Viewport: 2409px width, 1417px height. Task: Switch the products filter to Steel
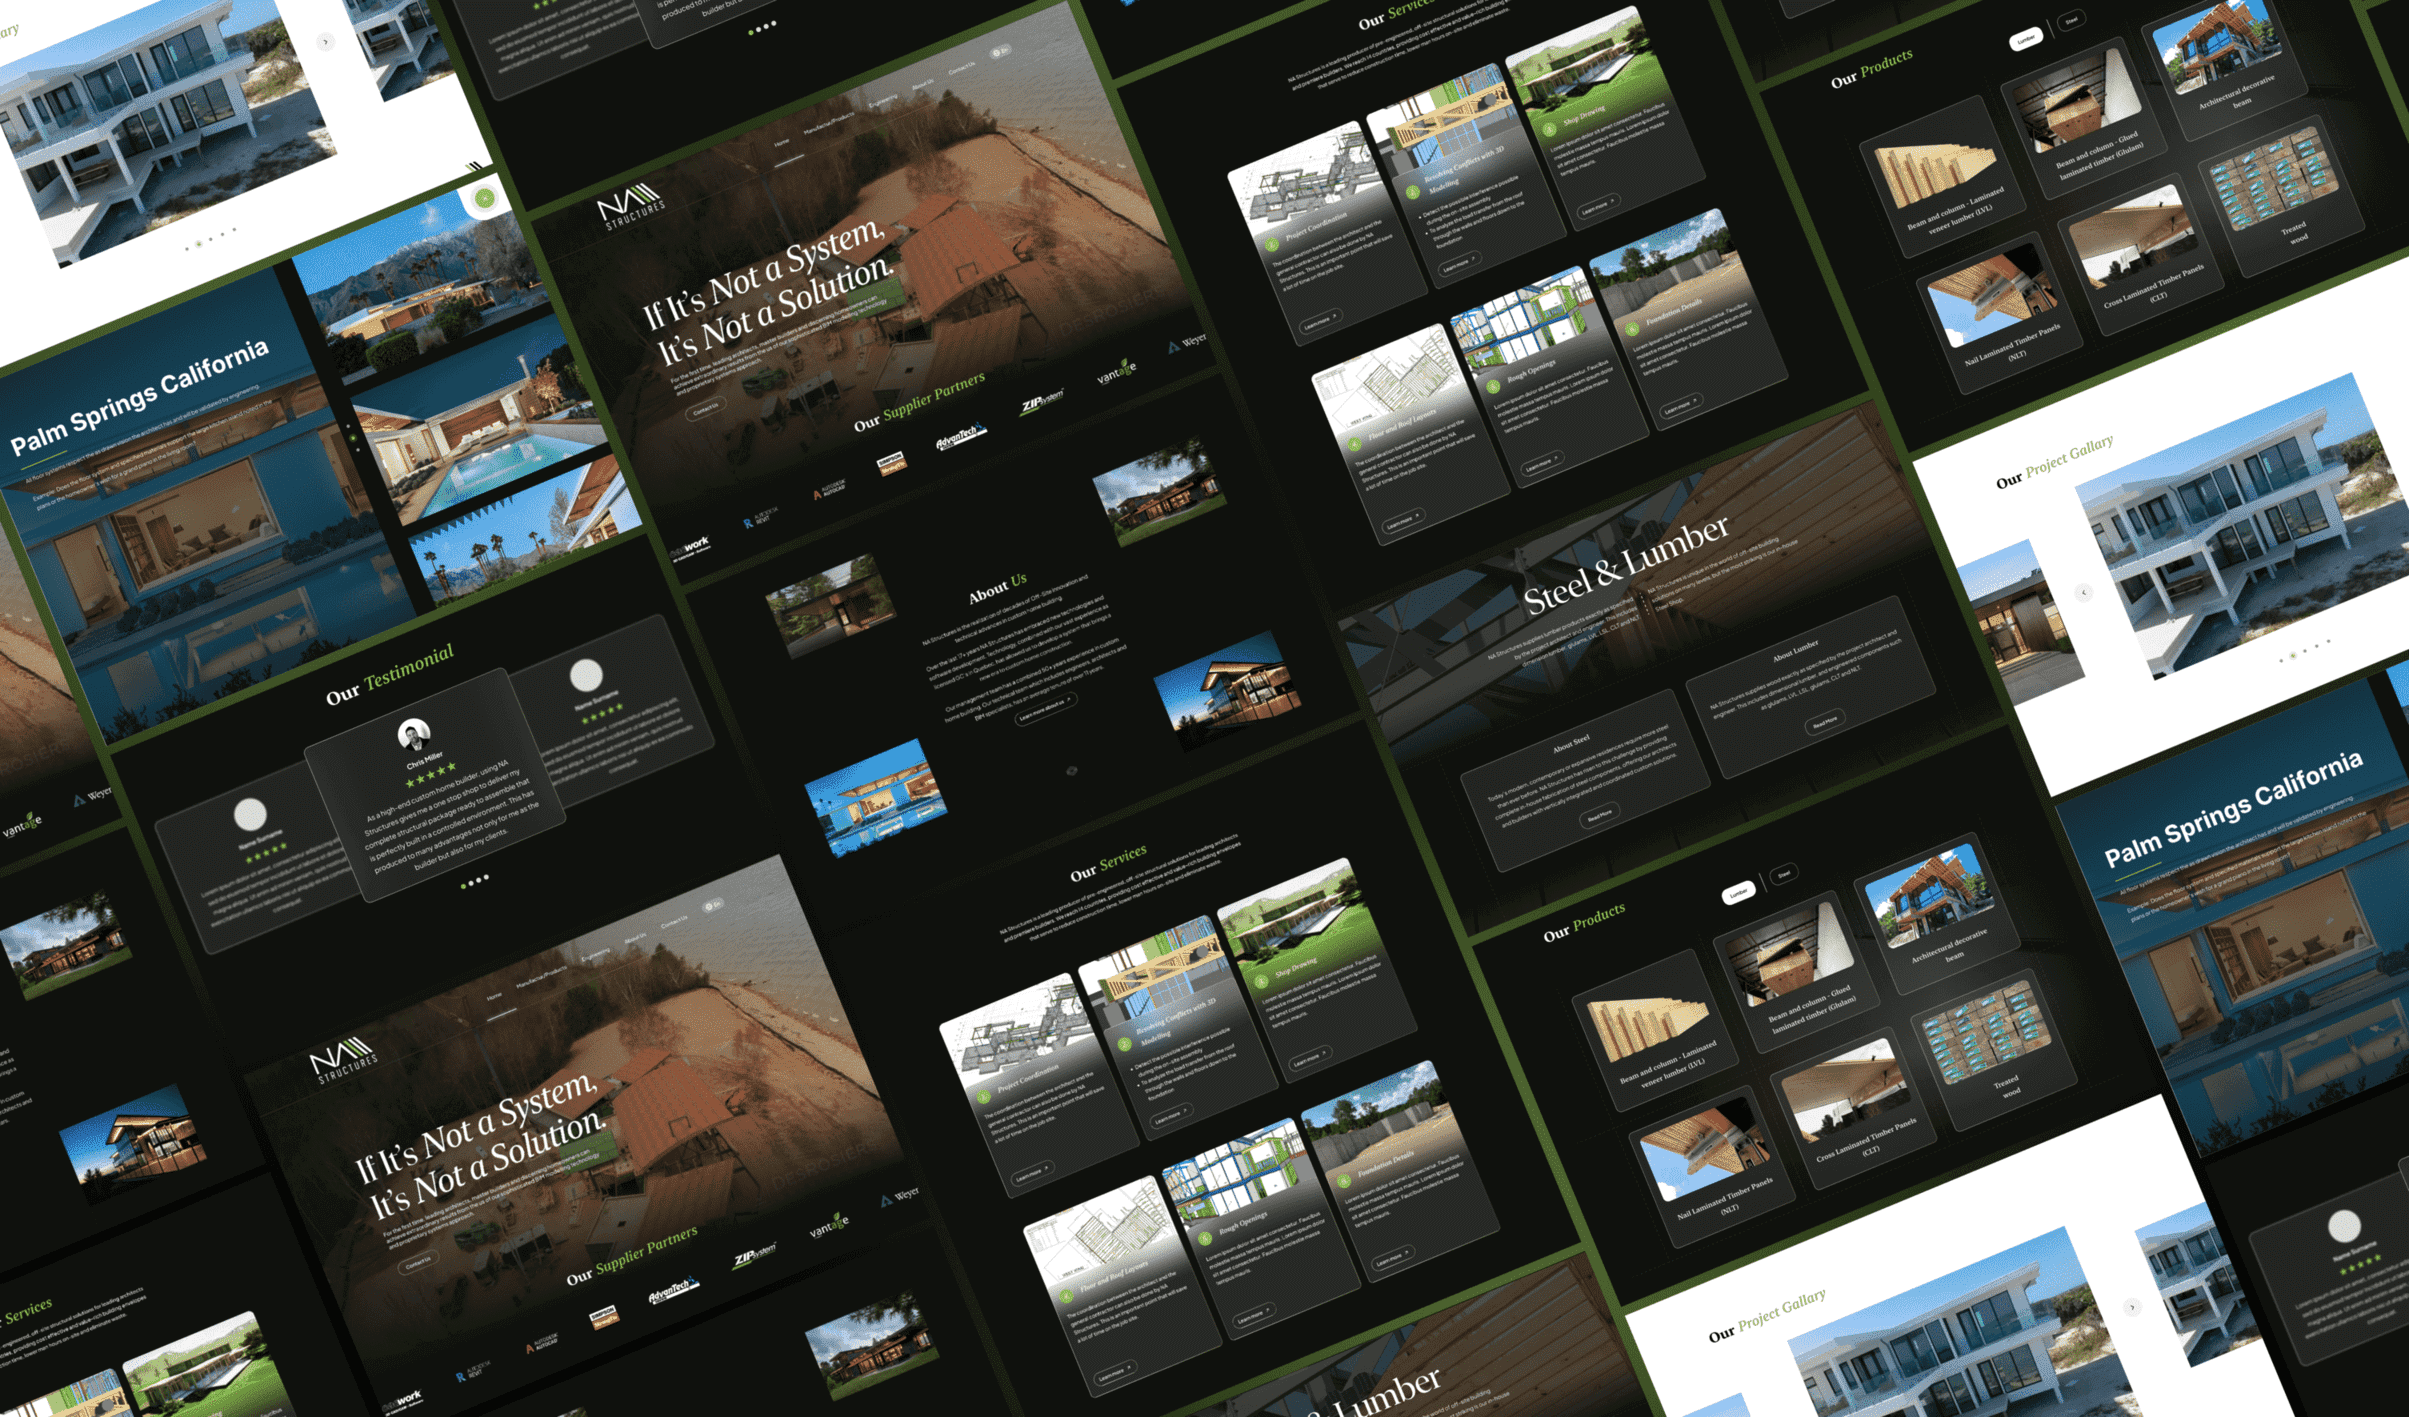2071,21
